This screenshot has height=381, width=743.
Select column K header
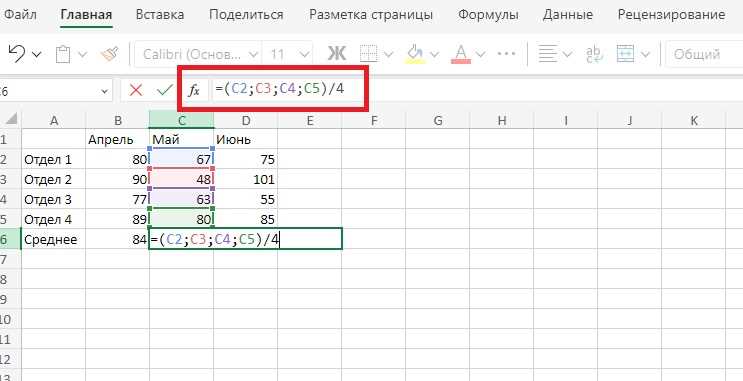(x=693, y=121)
